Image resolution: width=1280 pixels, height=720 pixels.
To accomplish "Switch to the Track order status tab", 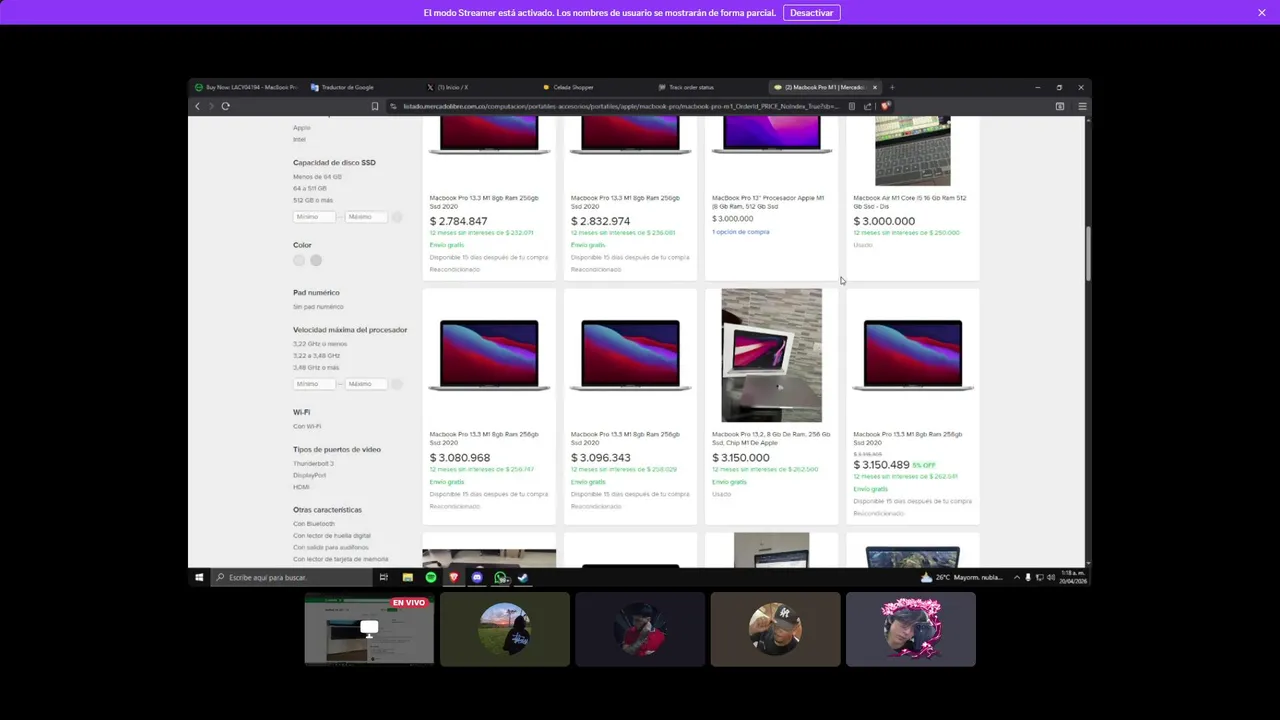I will click(691, 87).
